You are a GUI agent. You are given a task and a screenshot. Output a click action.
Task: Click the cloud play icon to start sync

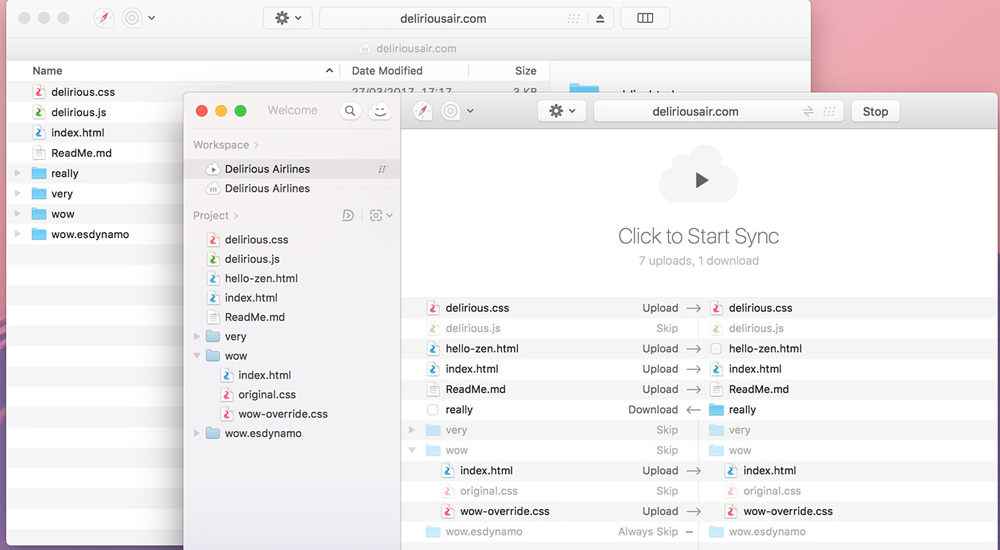[698, 175]
